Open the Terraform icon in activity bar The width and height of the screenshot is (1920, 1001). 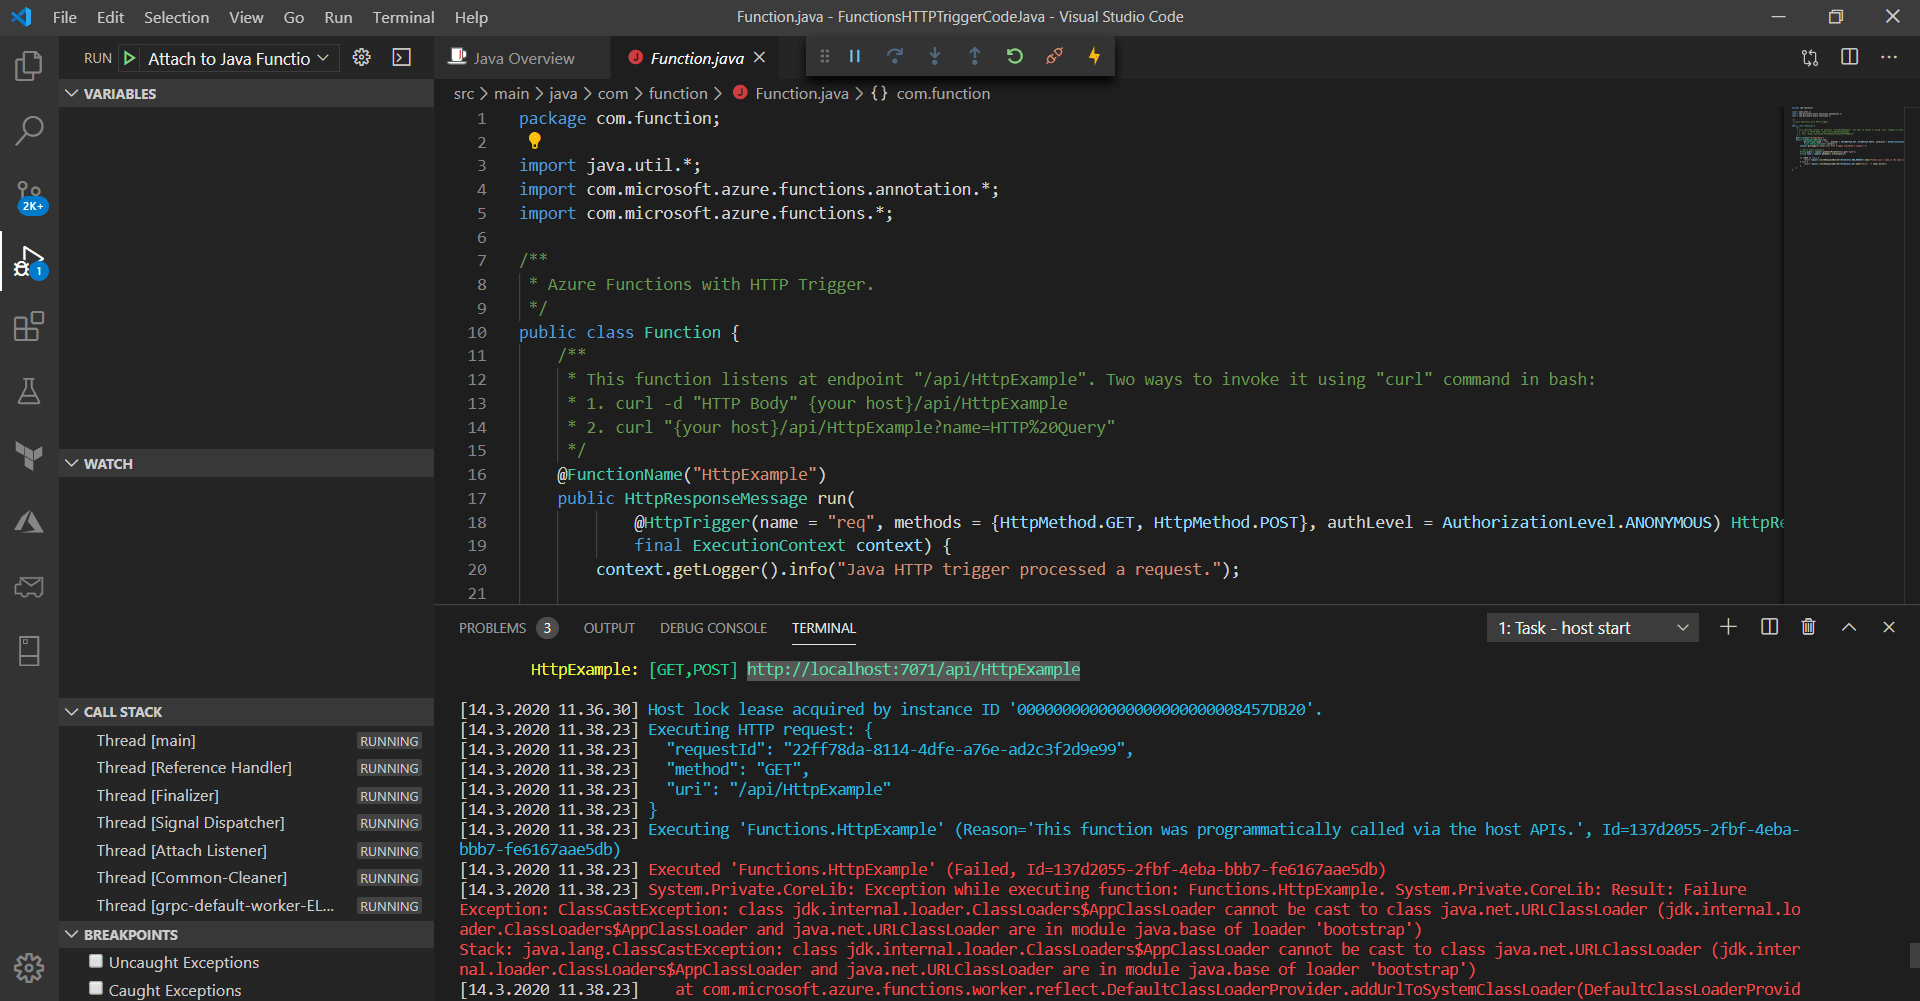click(x=29, y=456)
